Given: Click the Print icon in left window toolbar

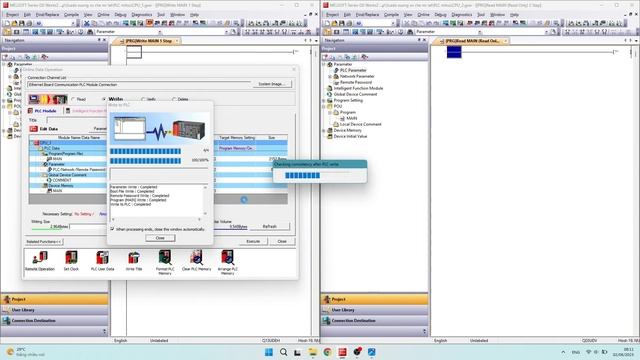Looking at the screenshot, I should [x=29, y=23].
